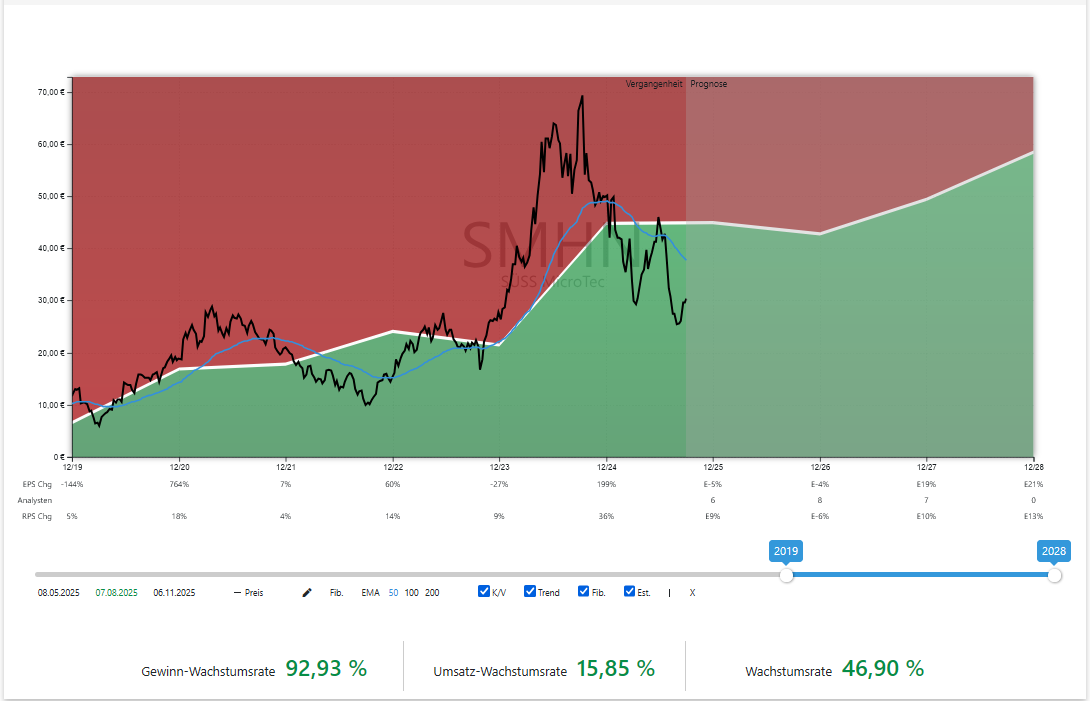Toggle the Fib. checkbox
Image resolution: width=1090 pixels, height=701 pixels.
584,592
